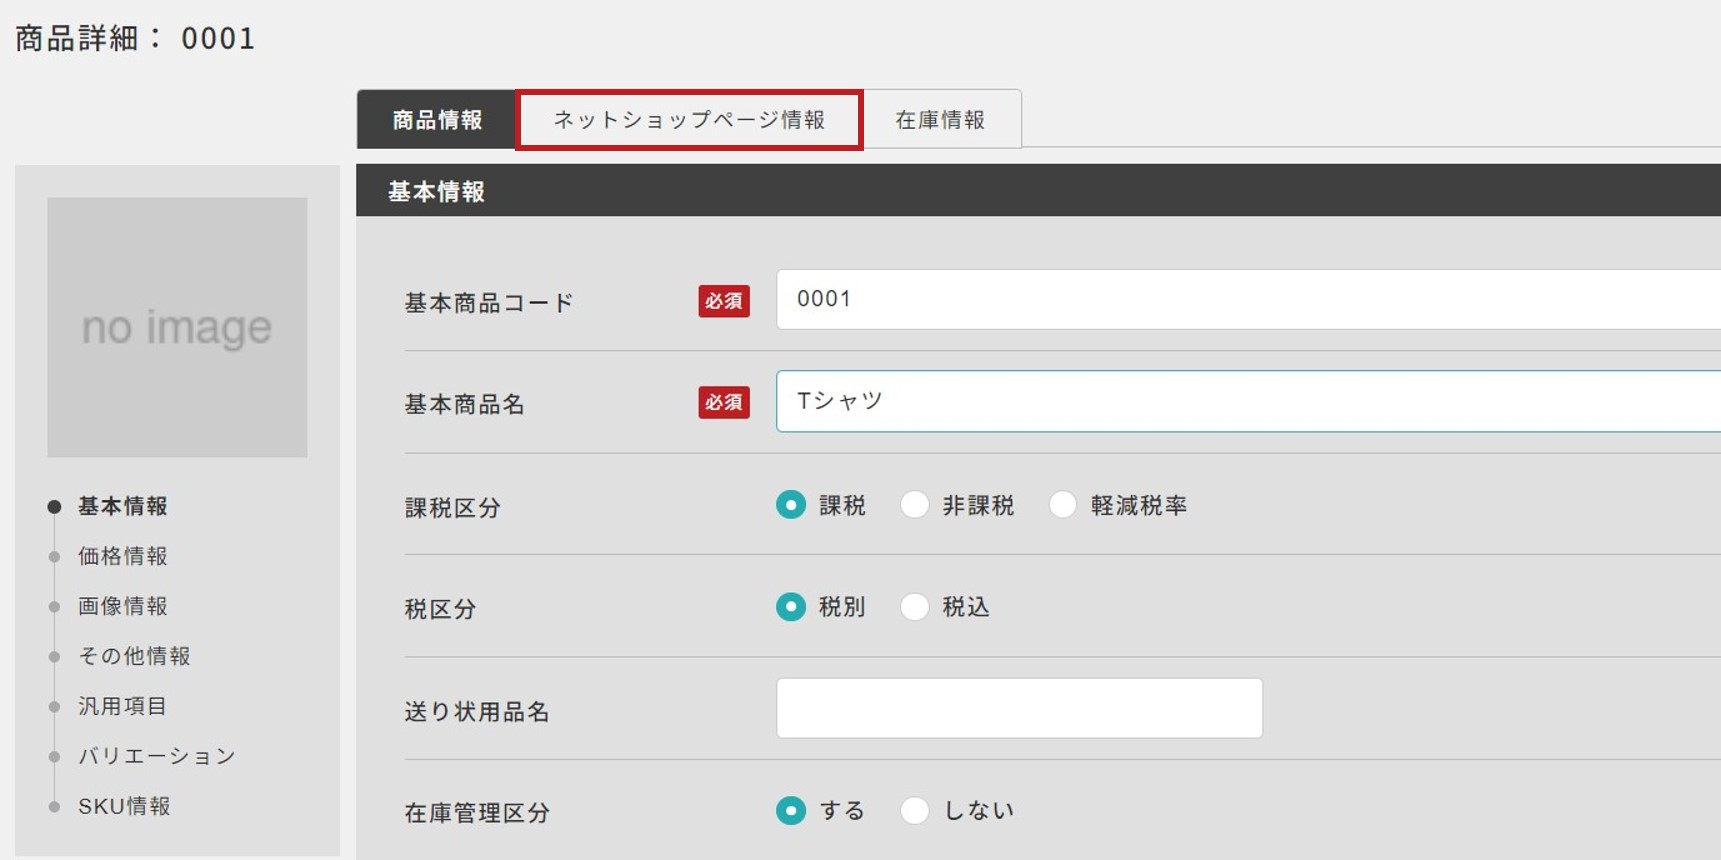Jump to 汎用項目 section

click(x=123, y=706)
